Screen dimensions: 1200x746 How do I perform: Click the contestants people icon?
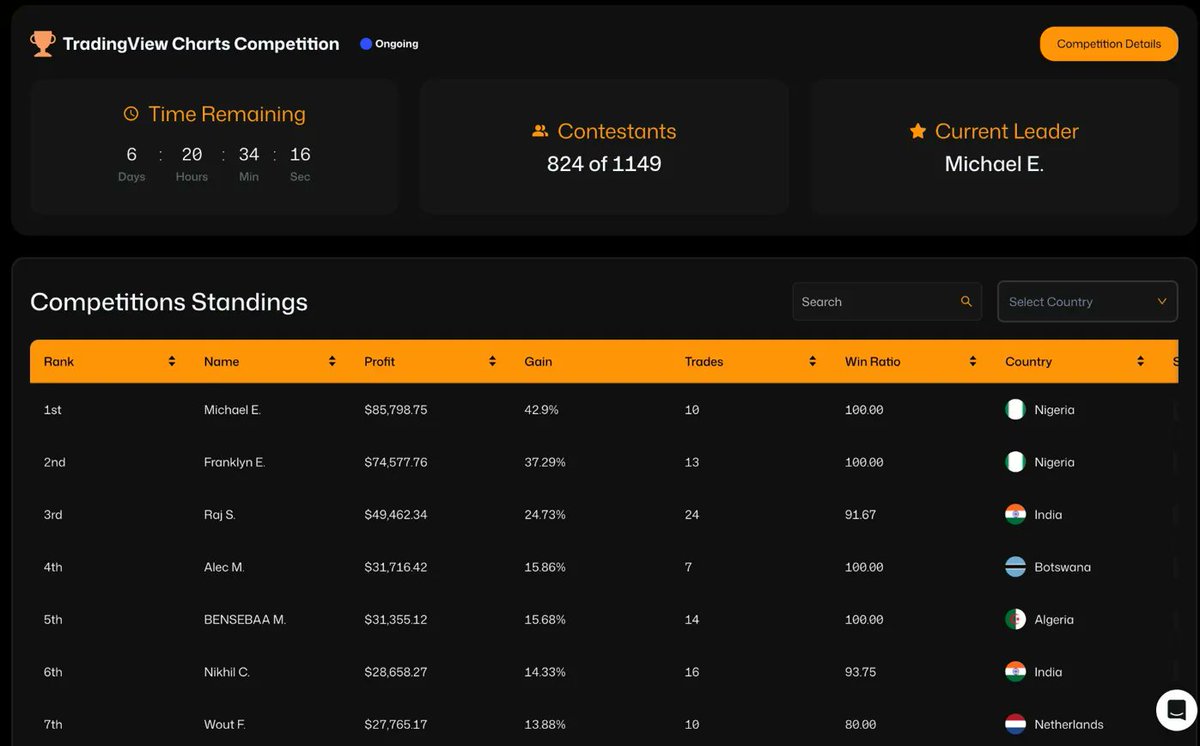[541, 131]
